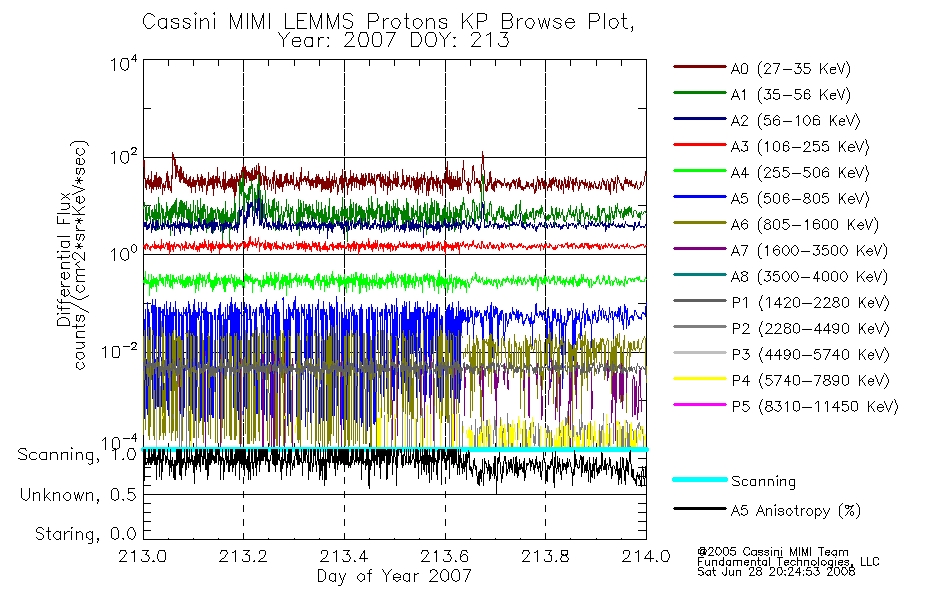The height and width of the screenshot is (600, 950).
Task: Click the 213.6 x-axis tick label
Action: [445, 556]
